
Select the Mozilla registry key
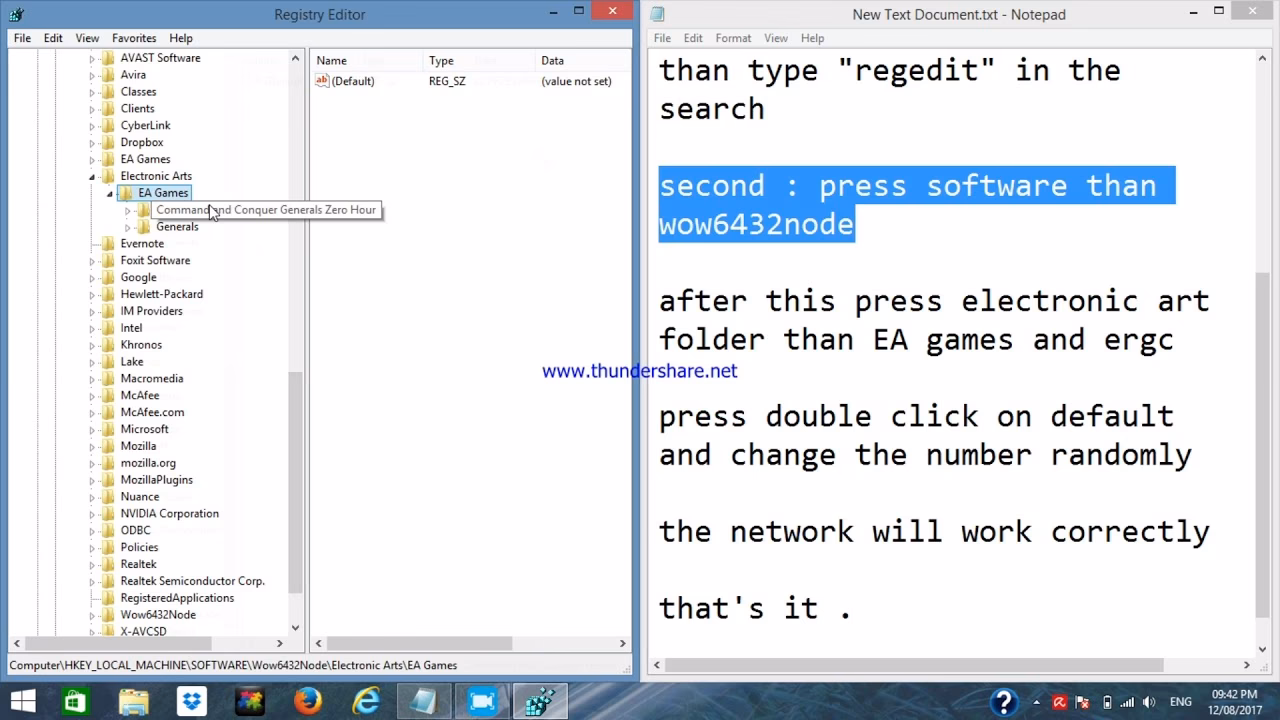[138, 446]
